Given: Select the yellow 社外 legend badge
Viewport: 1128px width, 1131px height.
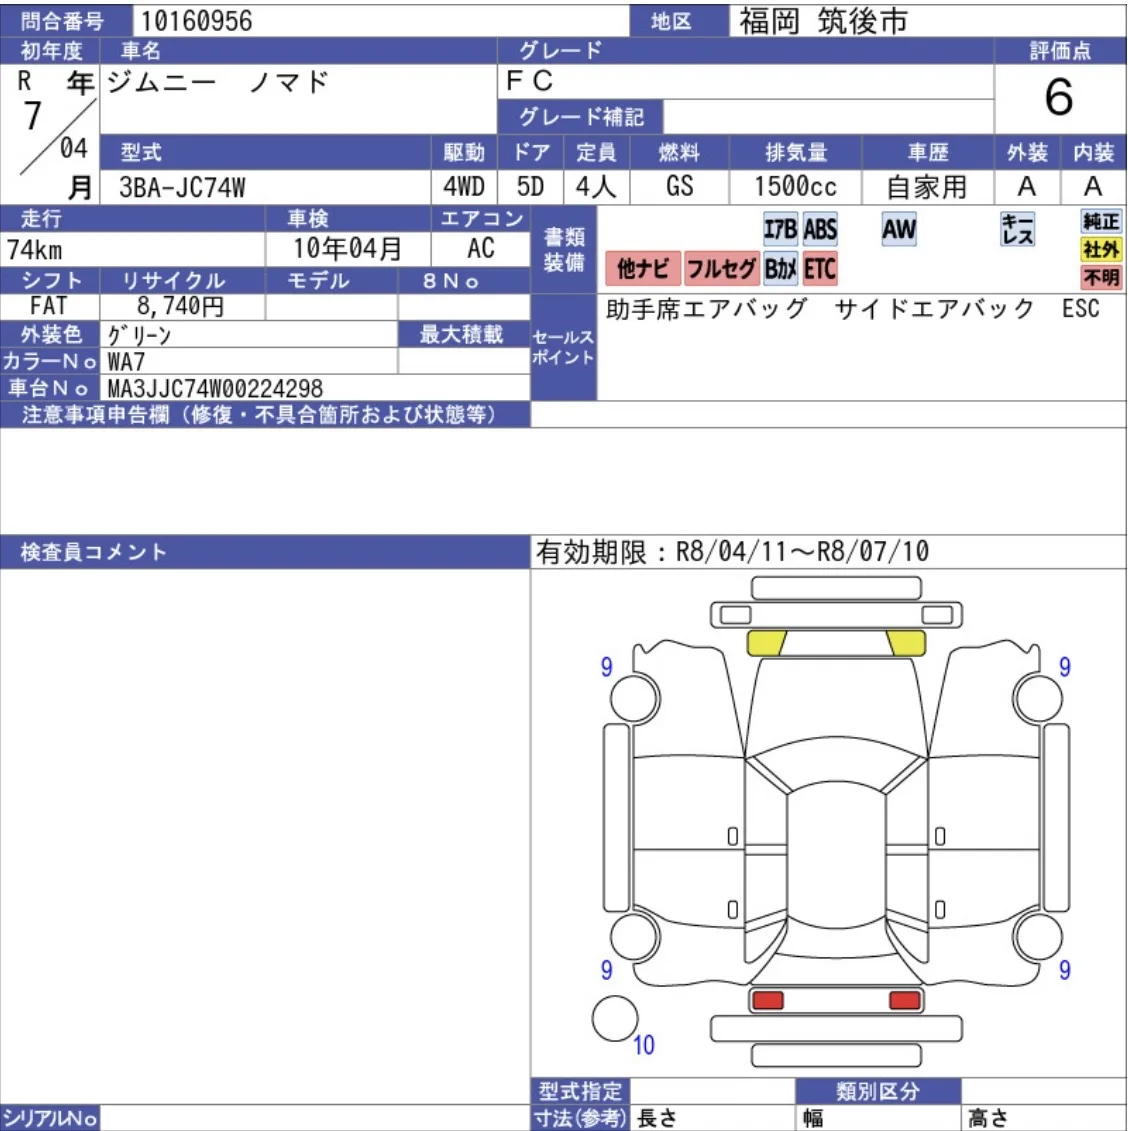Looking at the screenshot, I should click(x=1100, y=250).
